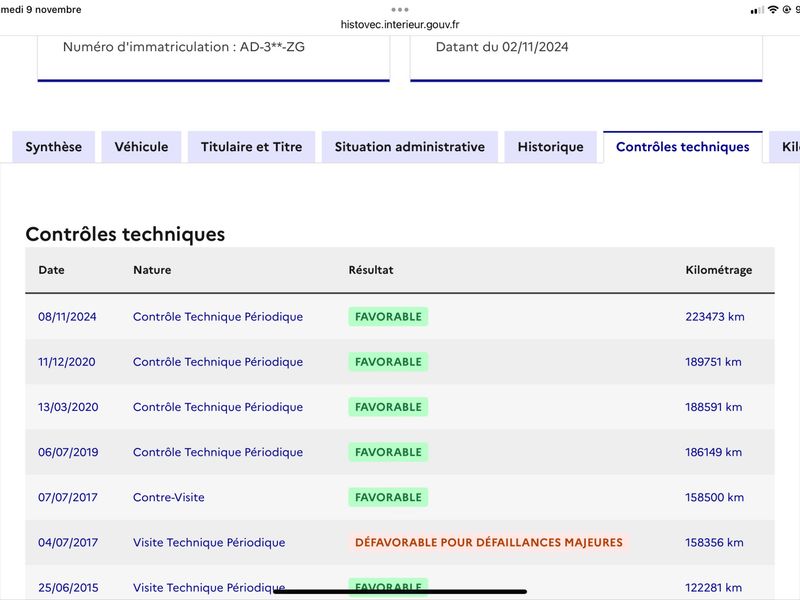Click the DÉFAVORABLE POUR DÉFAILLANCES MAJEURES badge
This screenshot has height=600, width=800.
click(489, 542)
